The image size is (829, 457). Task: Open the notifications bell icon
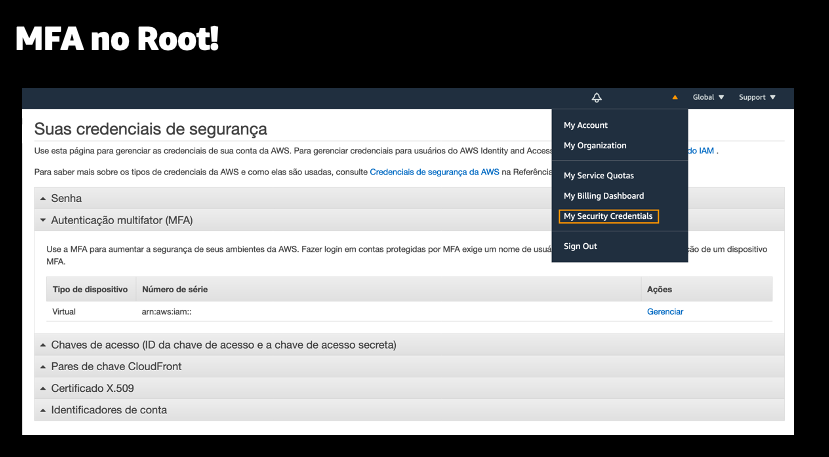pos(596,97)
